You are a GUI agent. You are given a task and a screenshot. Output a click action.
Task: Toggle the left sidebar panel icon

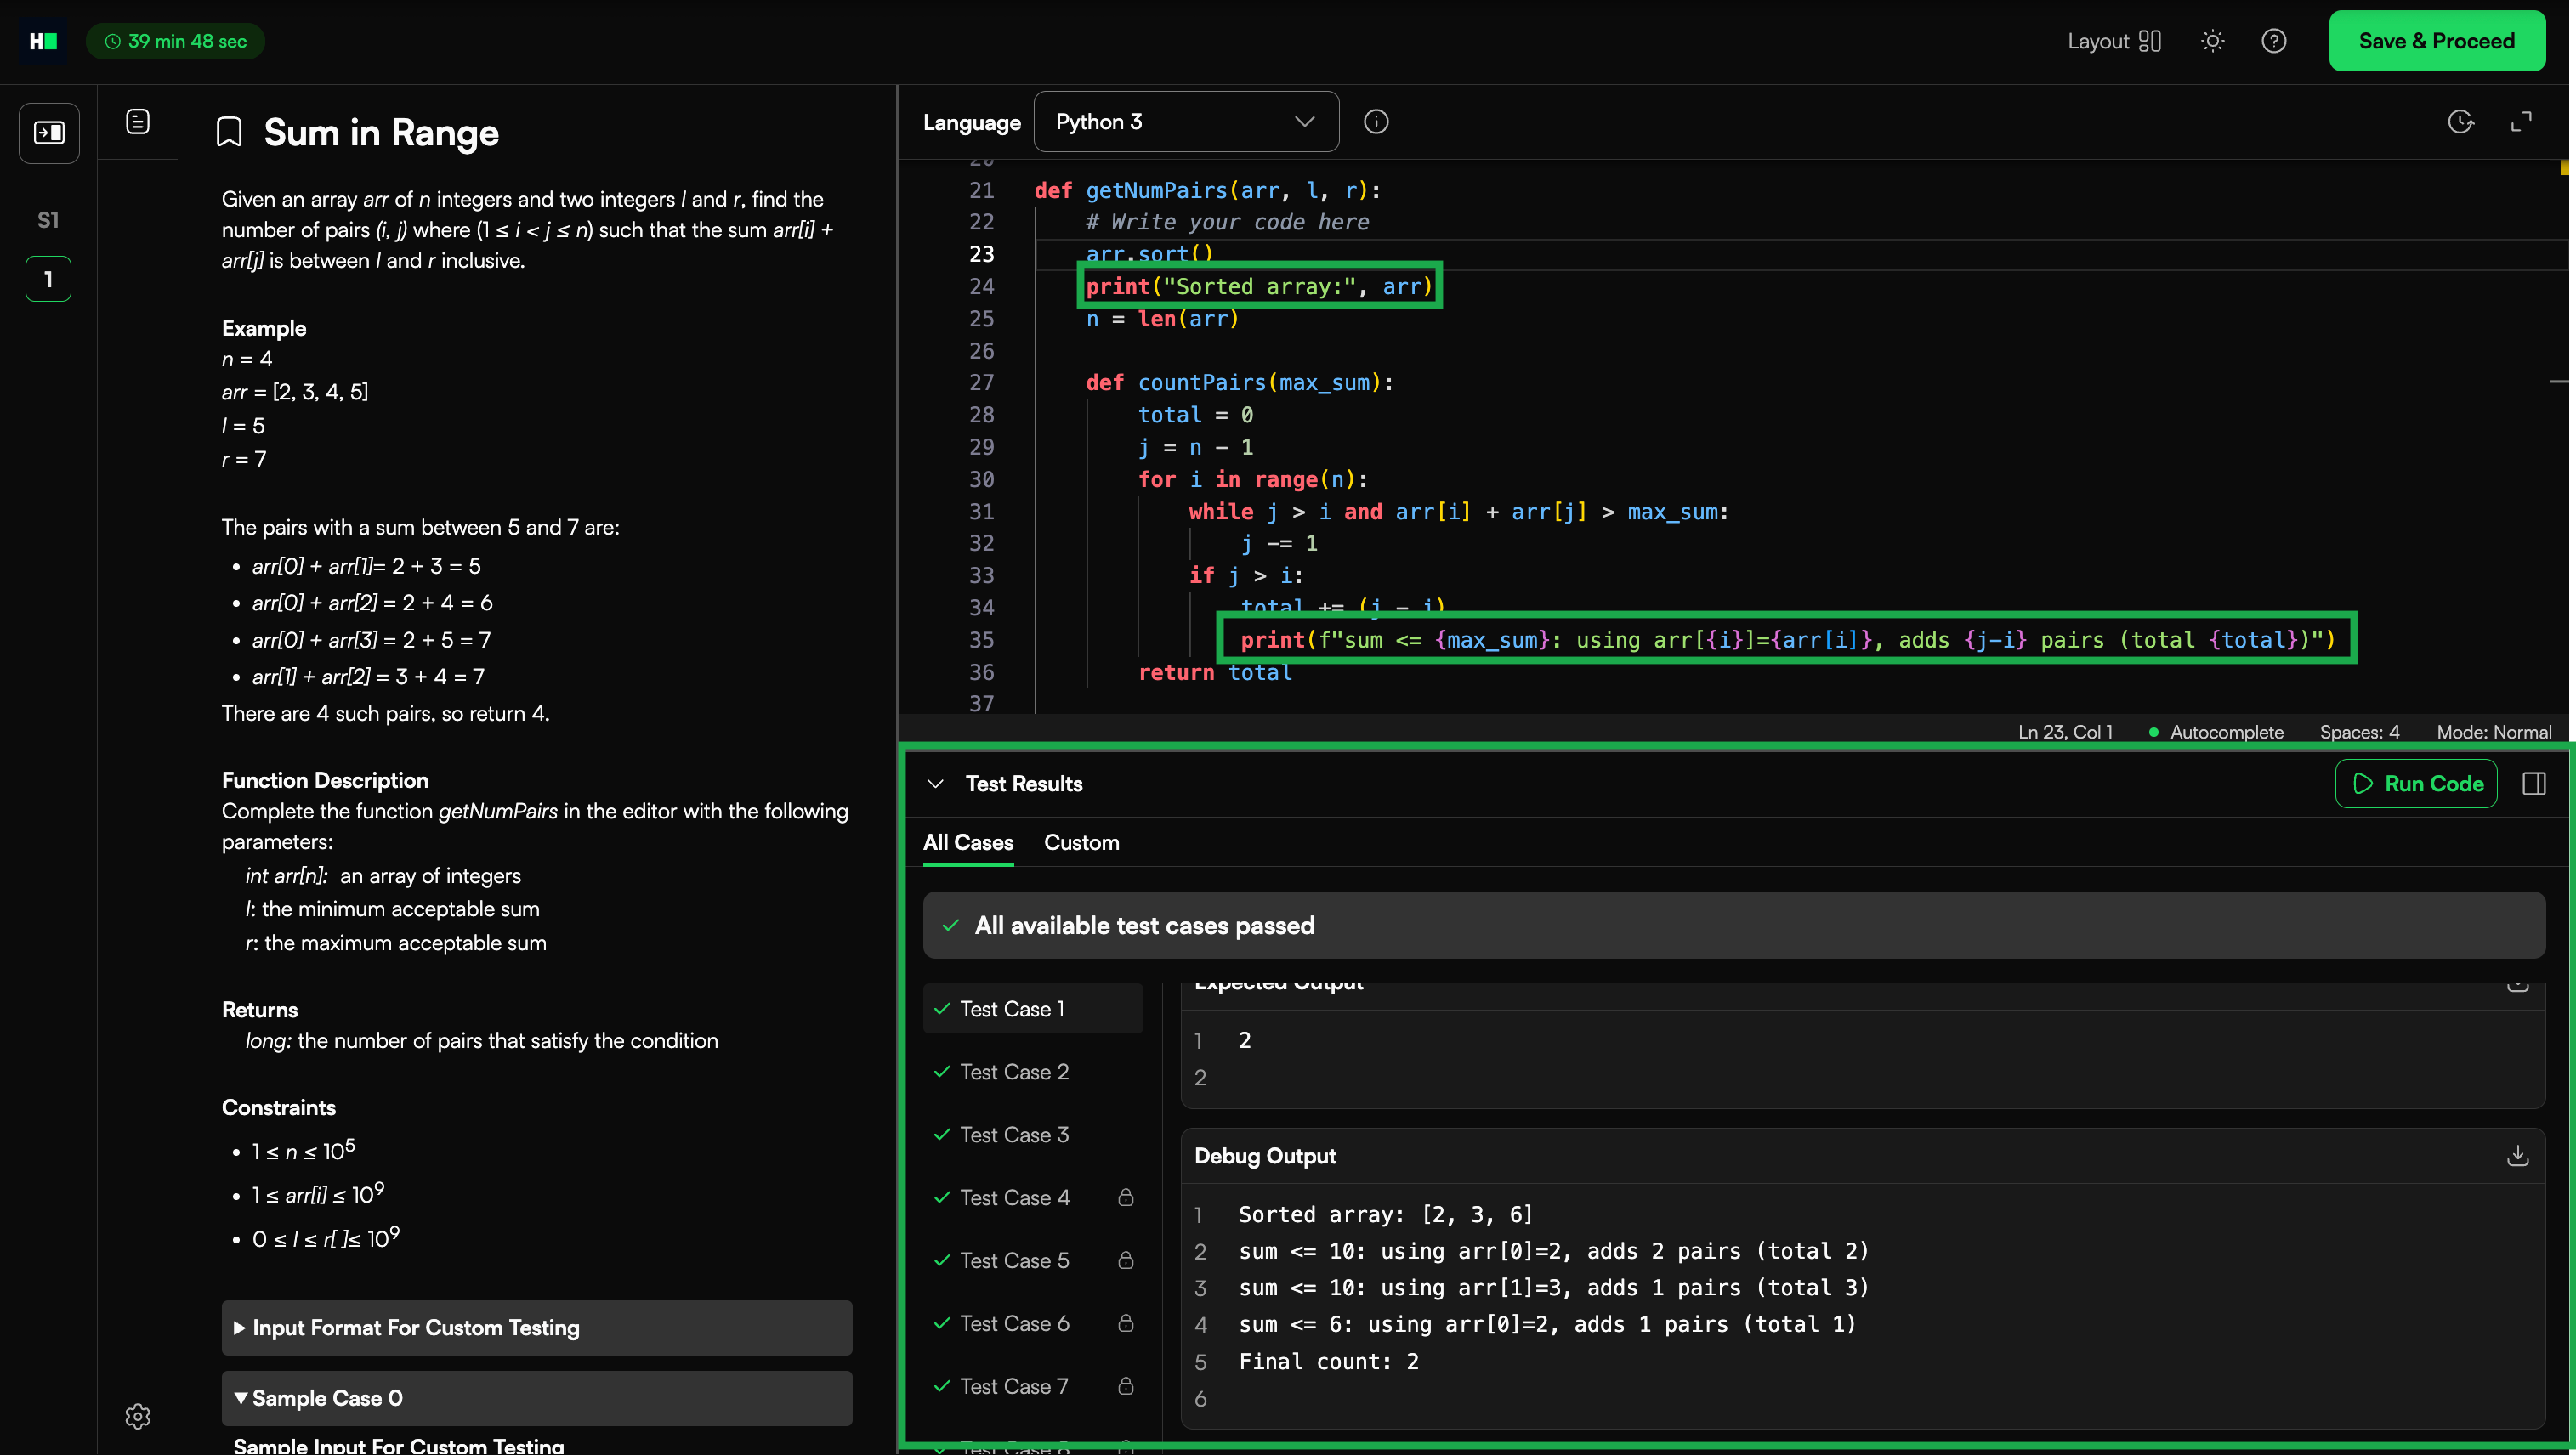coord(49,132)
